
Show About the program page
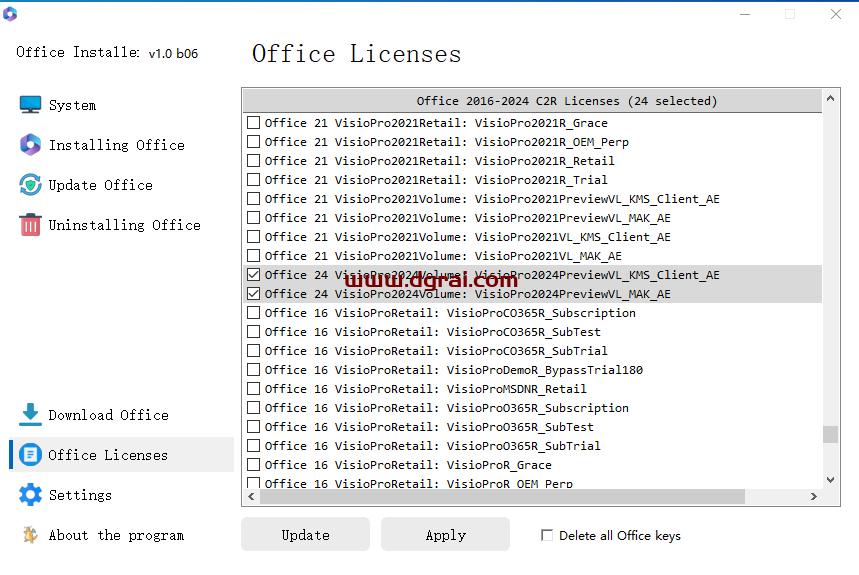click(x=116, y=535)
